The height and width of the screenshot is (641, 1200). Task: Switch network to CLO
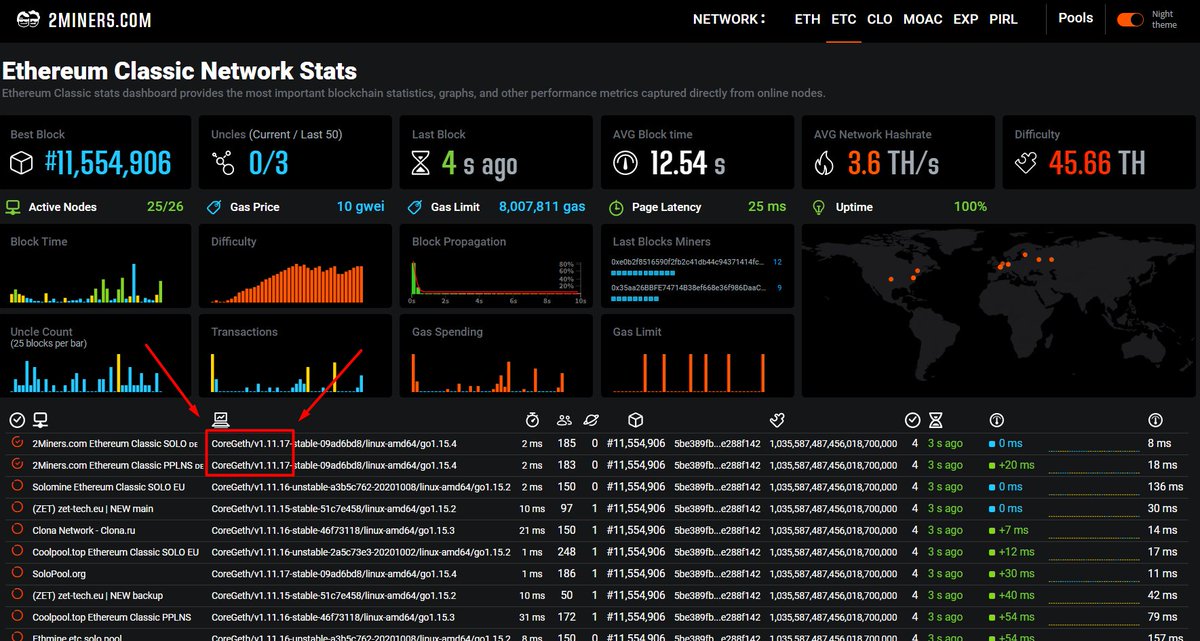(x=880, y=19)
